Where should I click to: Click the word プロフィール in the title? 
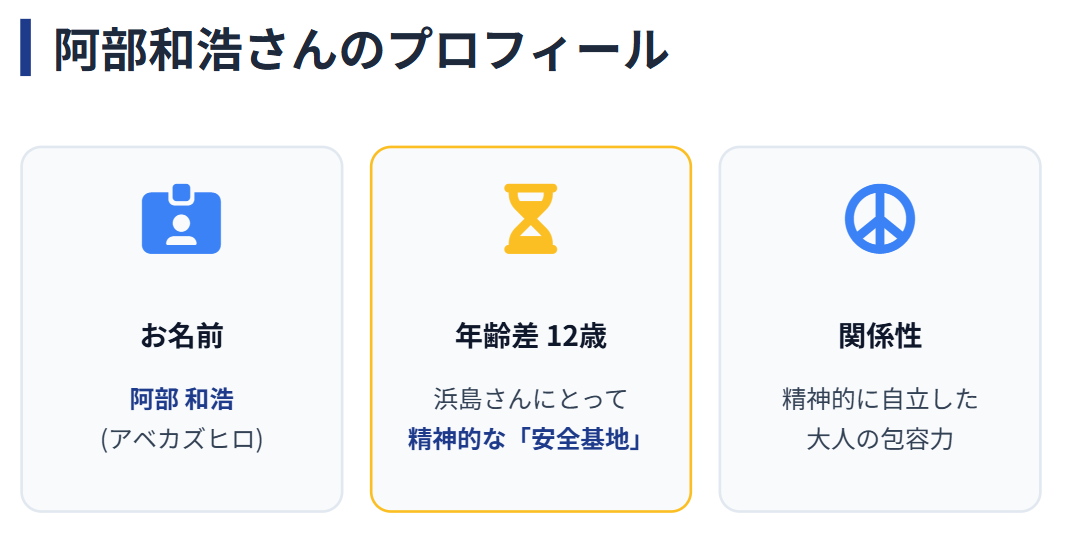tap(529, 49)
